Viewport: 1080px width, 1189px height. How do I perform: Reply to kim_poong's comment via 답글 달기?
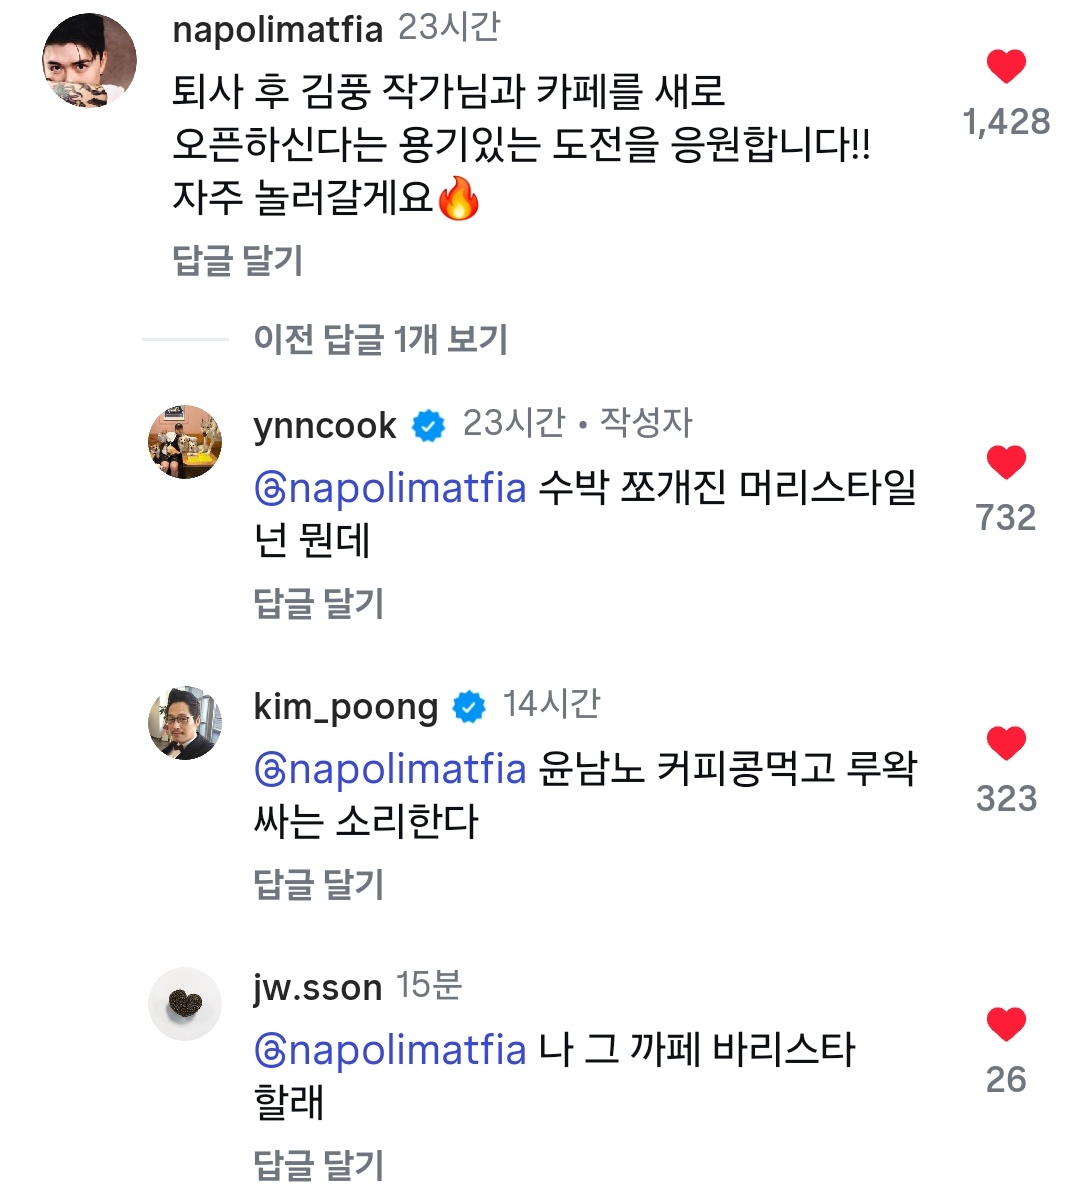click(x=319, y=884)
